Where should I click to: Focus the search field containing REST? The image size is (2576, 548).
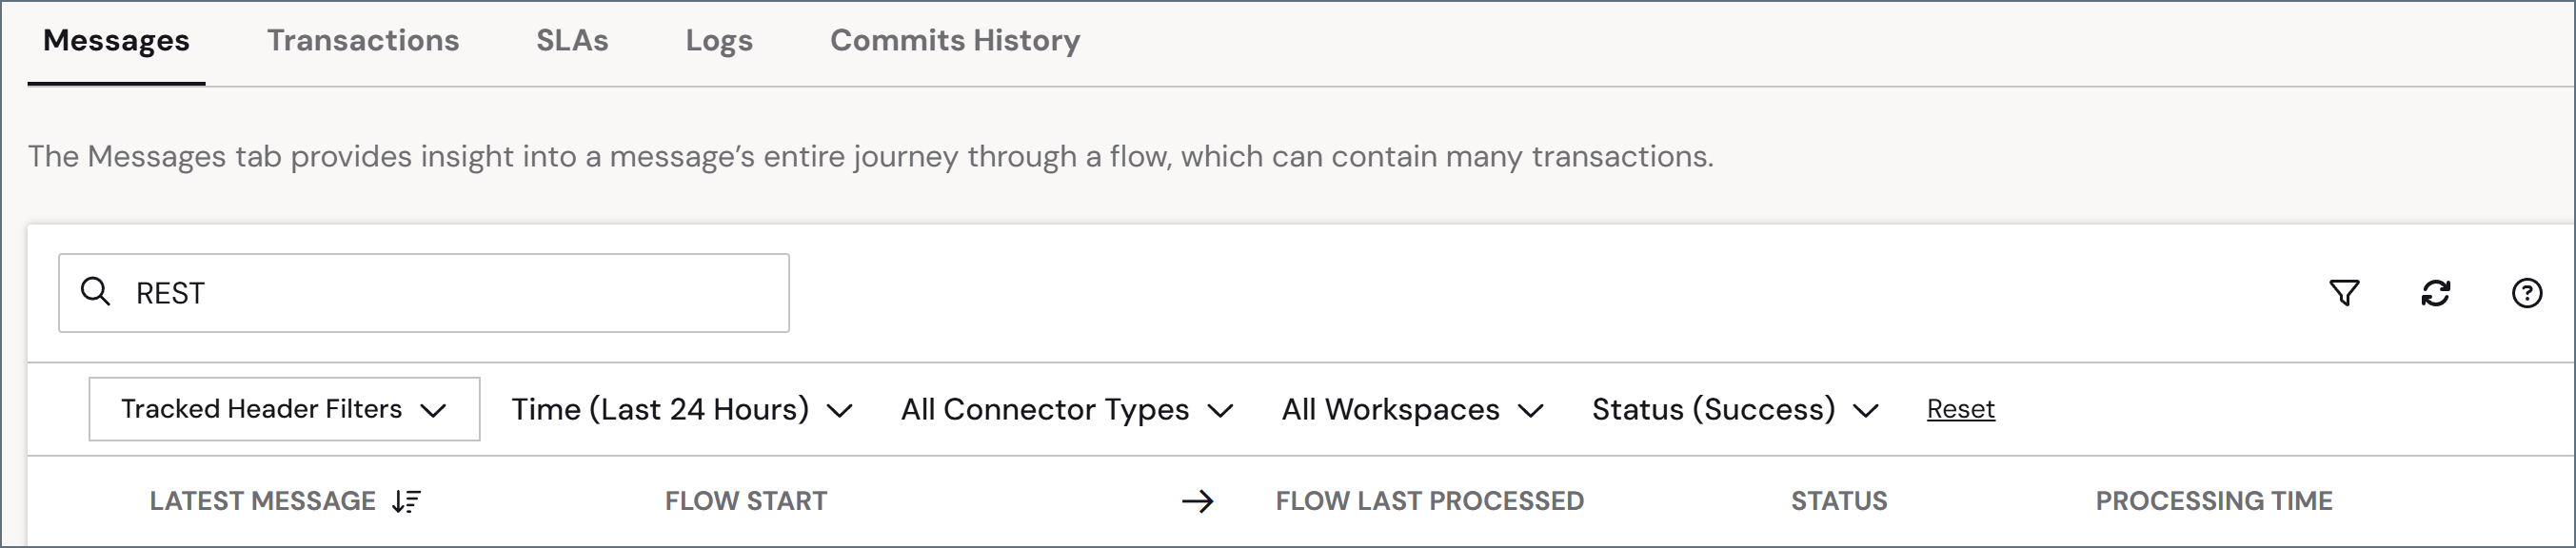[x=424, y=293]
